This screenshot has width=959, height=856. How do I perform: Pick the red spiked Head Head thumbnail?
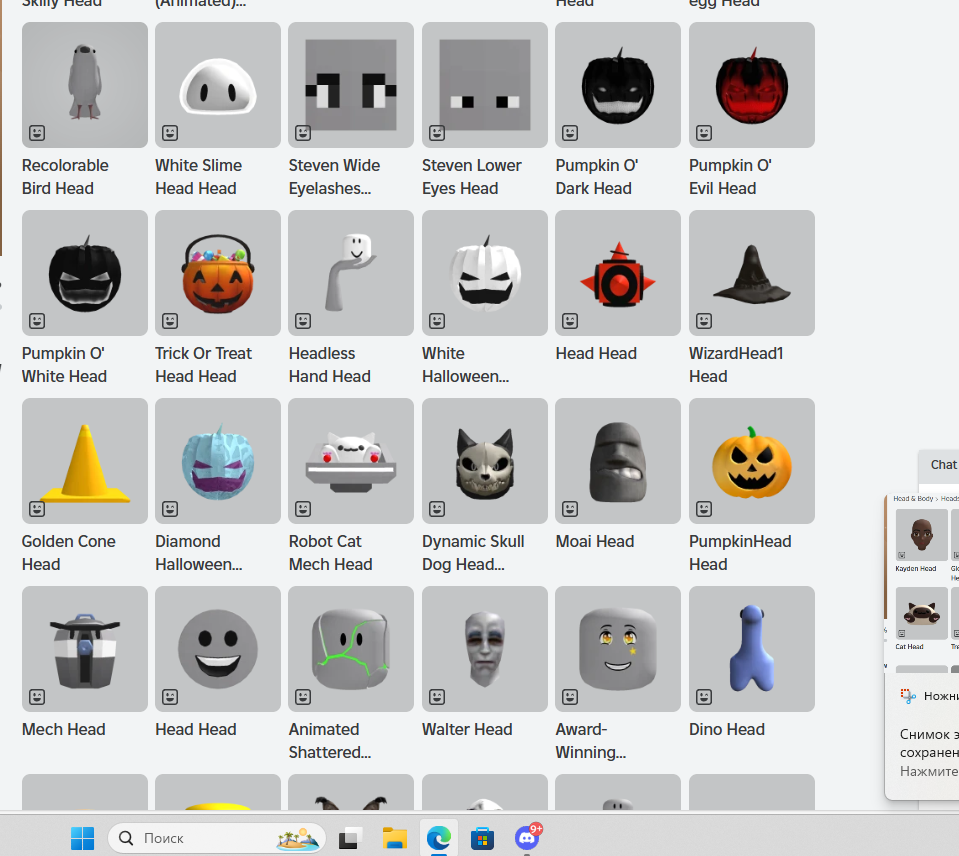pyautogui.click(x=618, y=273)
